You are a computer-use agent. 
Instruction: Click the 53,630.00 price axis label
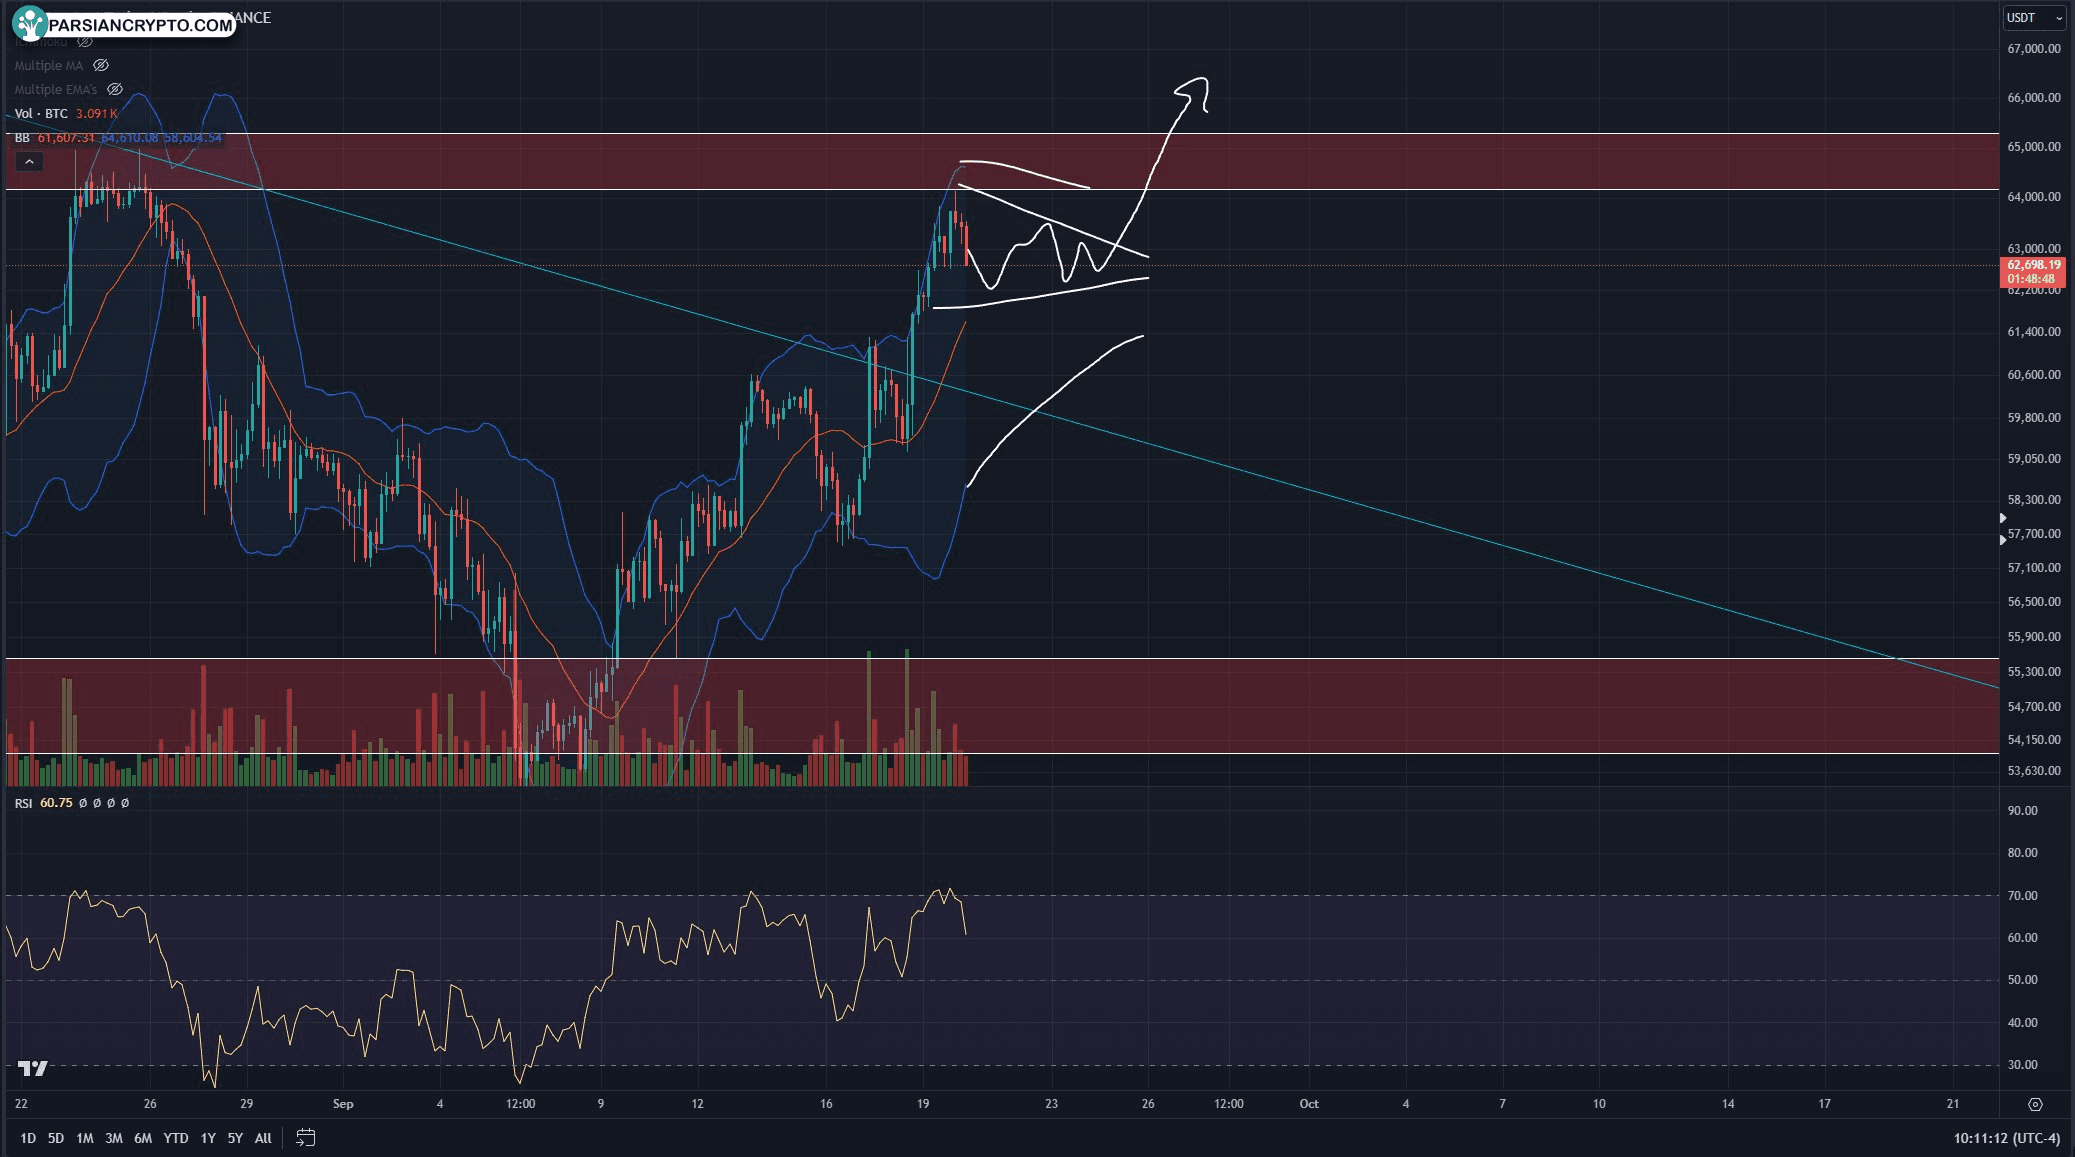(x=2034, y=770)
